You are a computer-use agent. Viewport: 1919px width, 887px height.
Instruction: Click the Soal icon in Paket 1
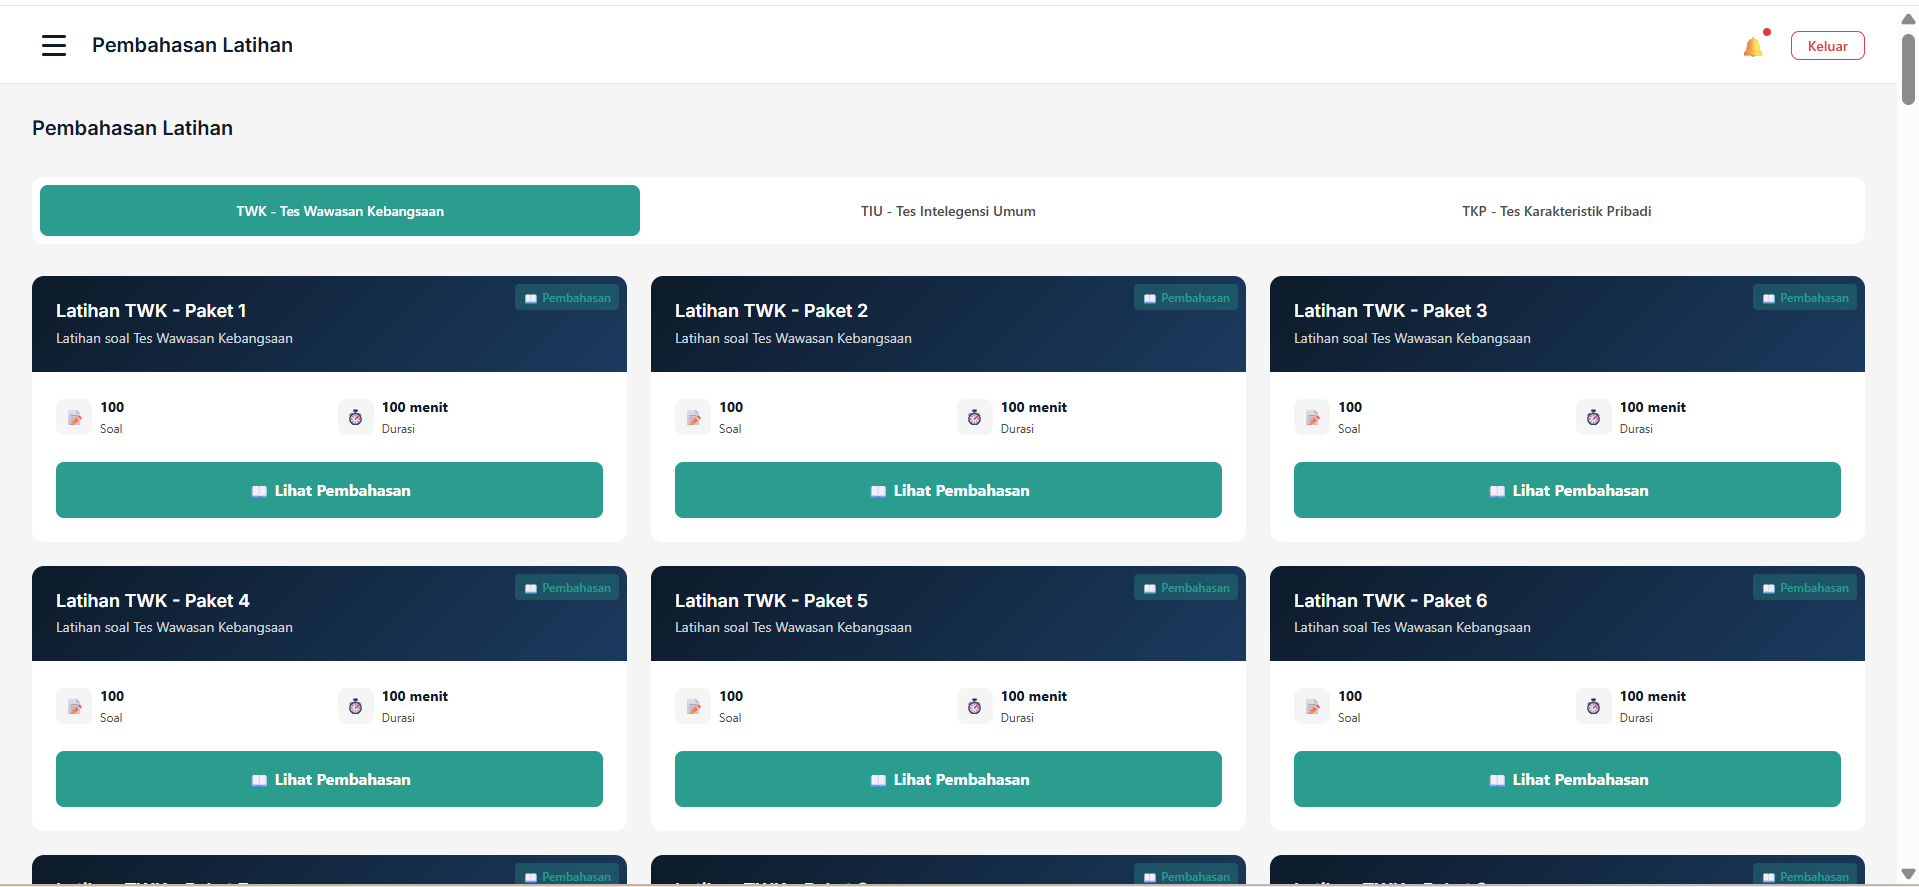[74, 417]
